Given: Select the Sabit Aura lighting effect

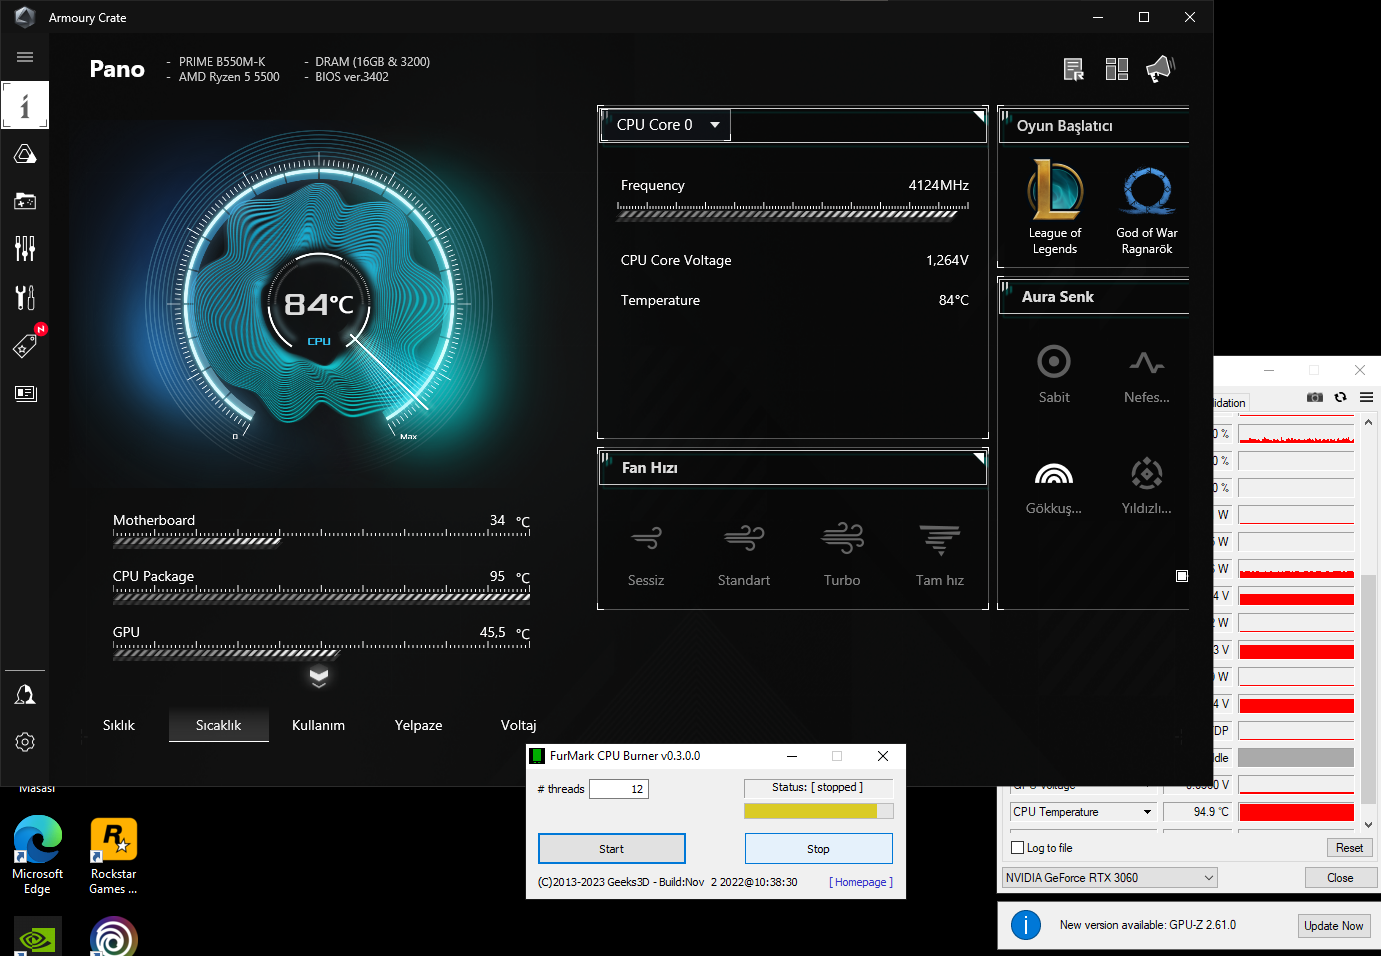Looking at the screenshot, I should tap(1054, 374).
